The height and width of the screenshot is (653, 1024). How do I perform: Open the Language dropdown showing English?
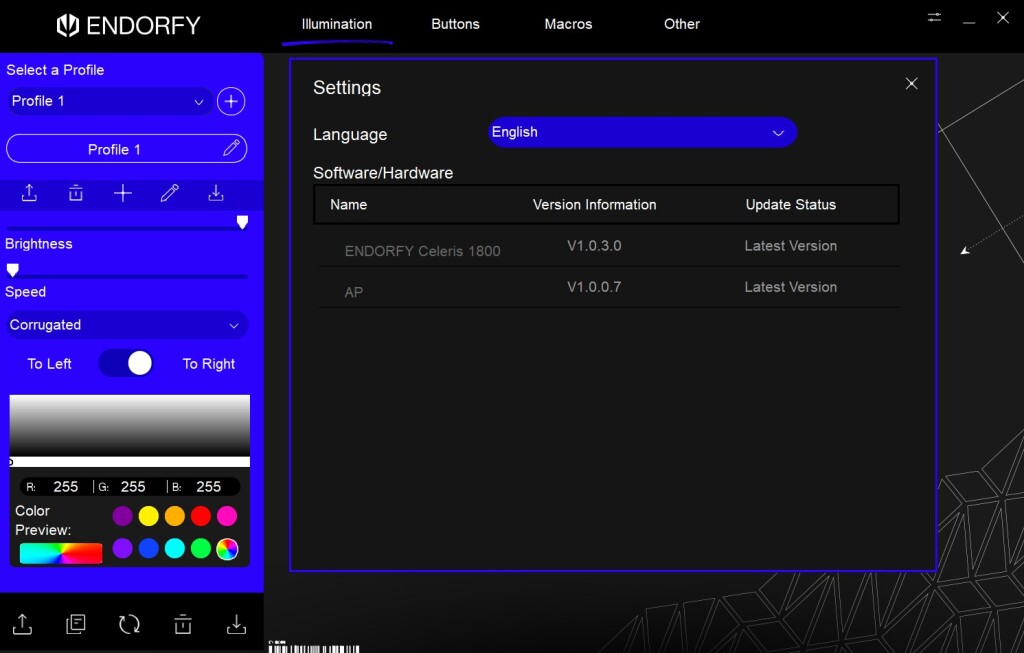coord(641,132)
